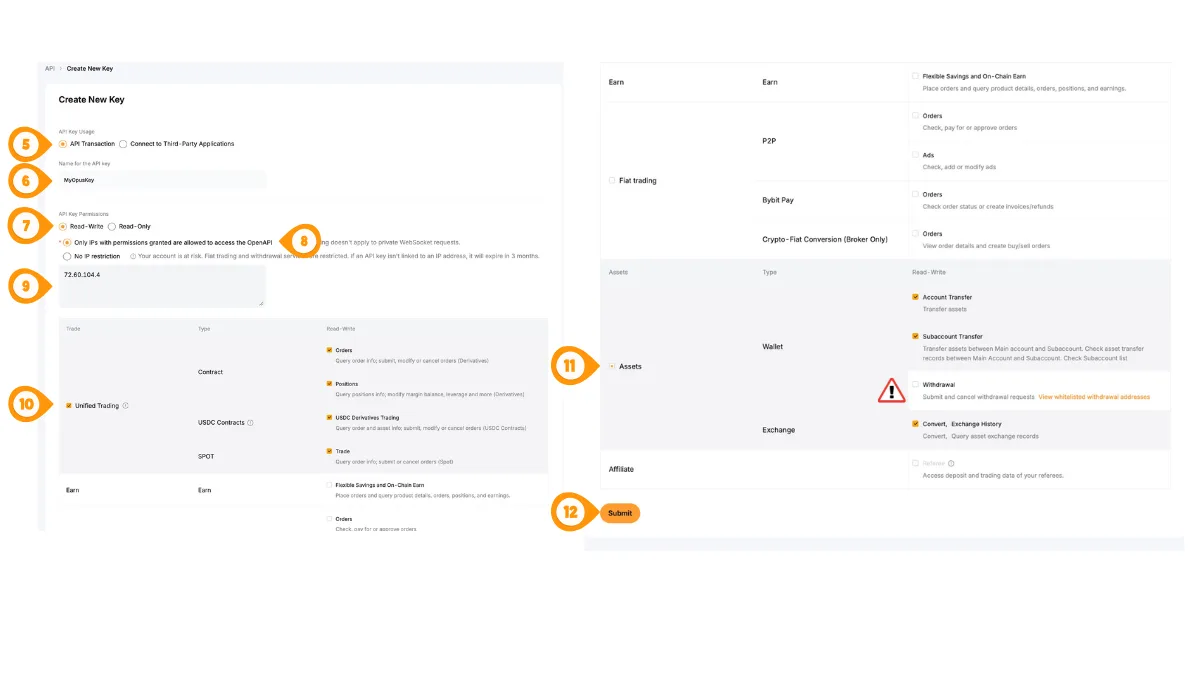Image resolution: width=1200 pixels, height=675 pixels.
Task: Click the text area resize handle
Action: point(262,303)
